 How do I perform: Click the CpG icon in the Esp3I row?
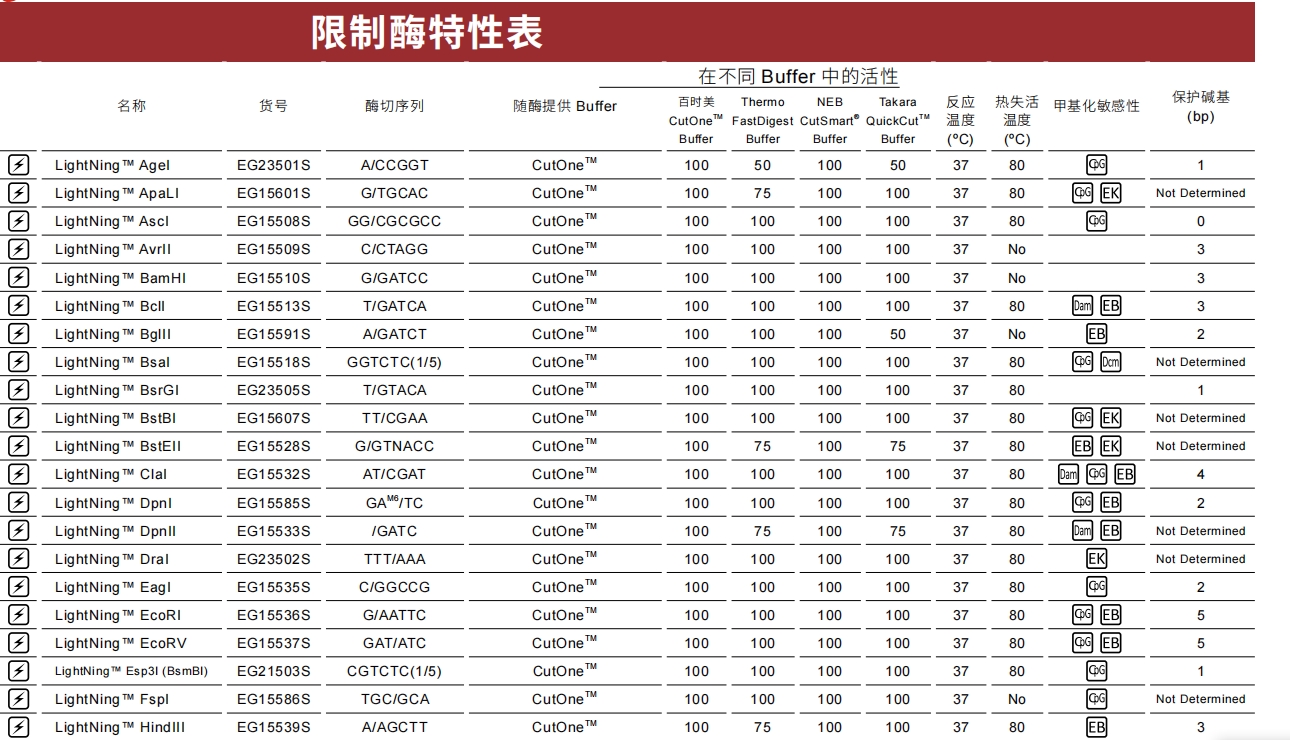(x=1097, y=671)
